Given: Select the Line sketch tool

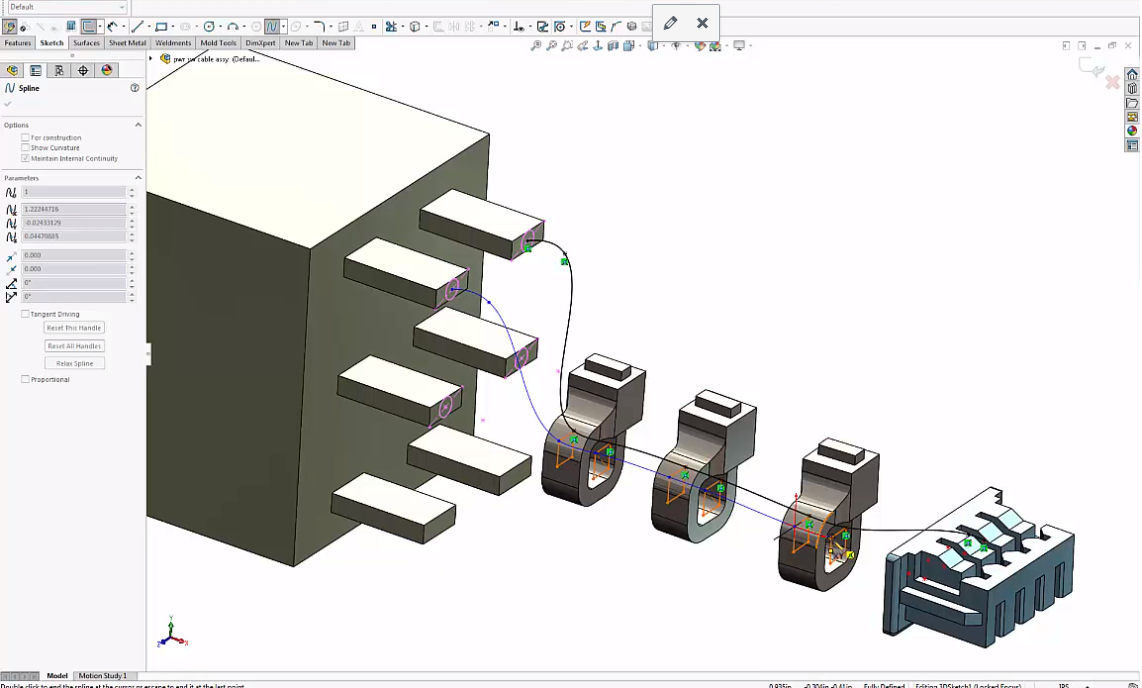Looking at the screenshot, I should pos(136,26).
